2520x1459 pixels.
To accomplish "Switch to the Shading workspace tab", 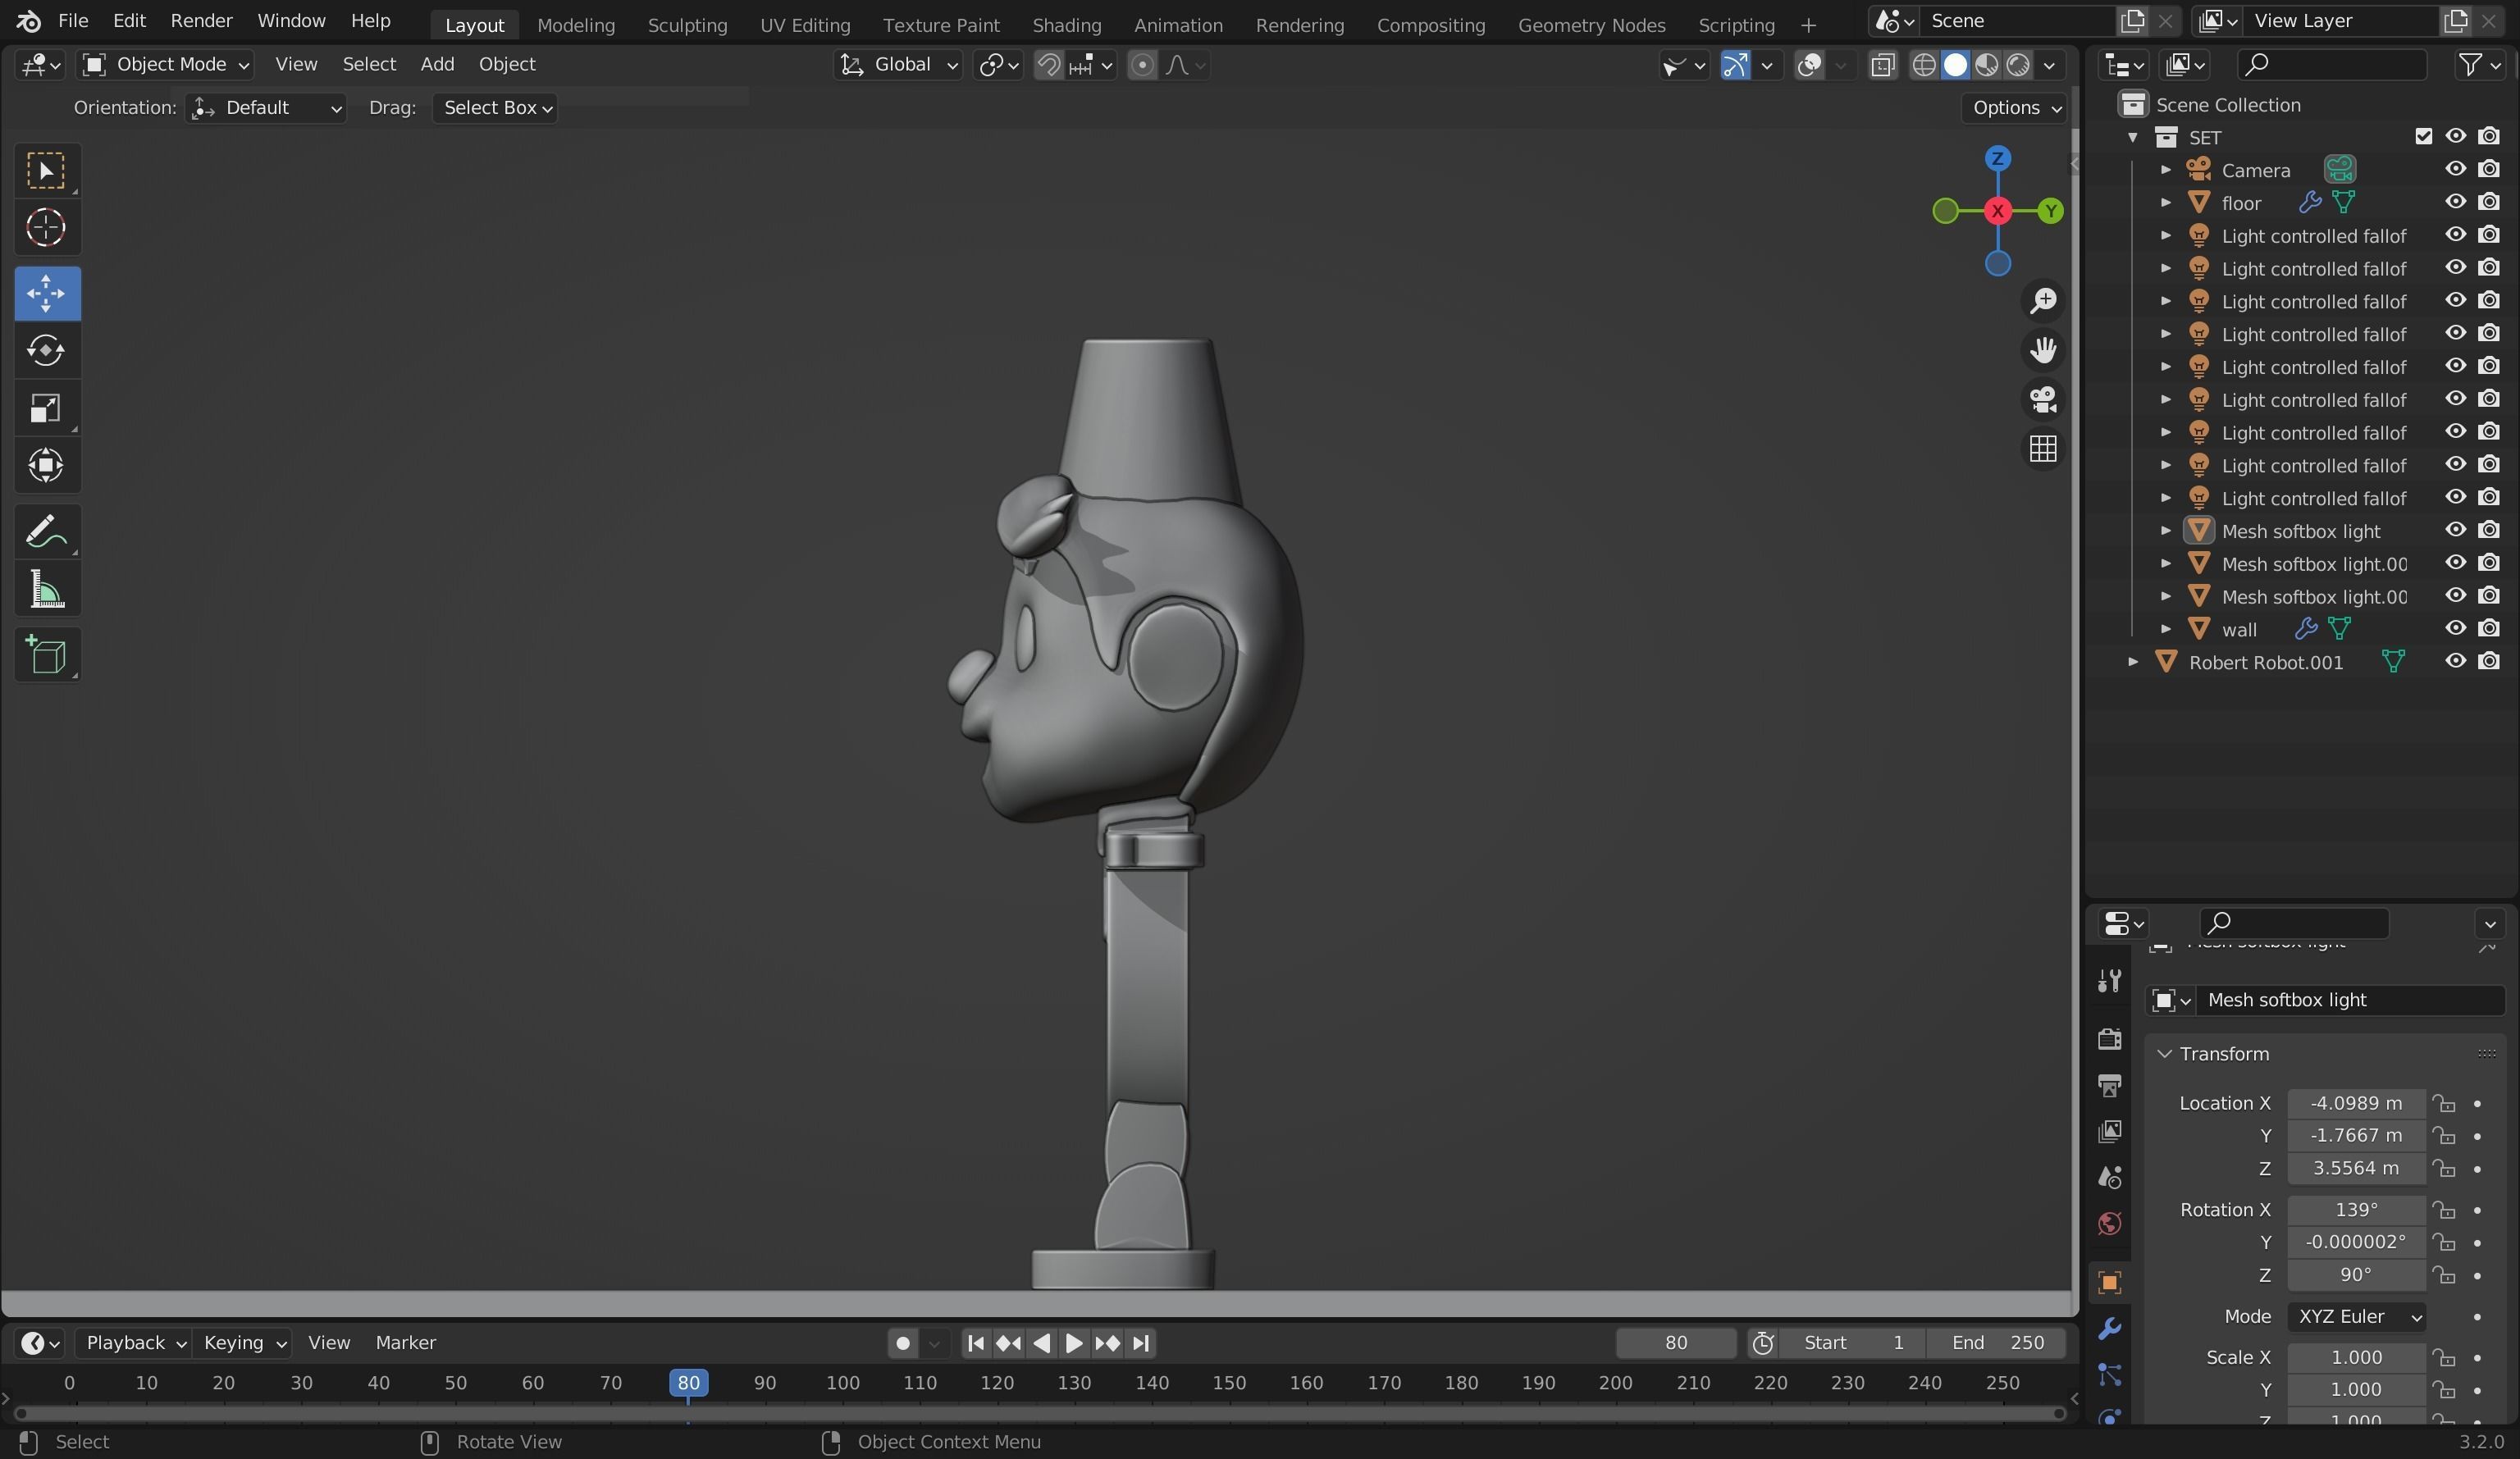I will pos(1066,25).
